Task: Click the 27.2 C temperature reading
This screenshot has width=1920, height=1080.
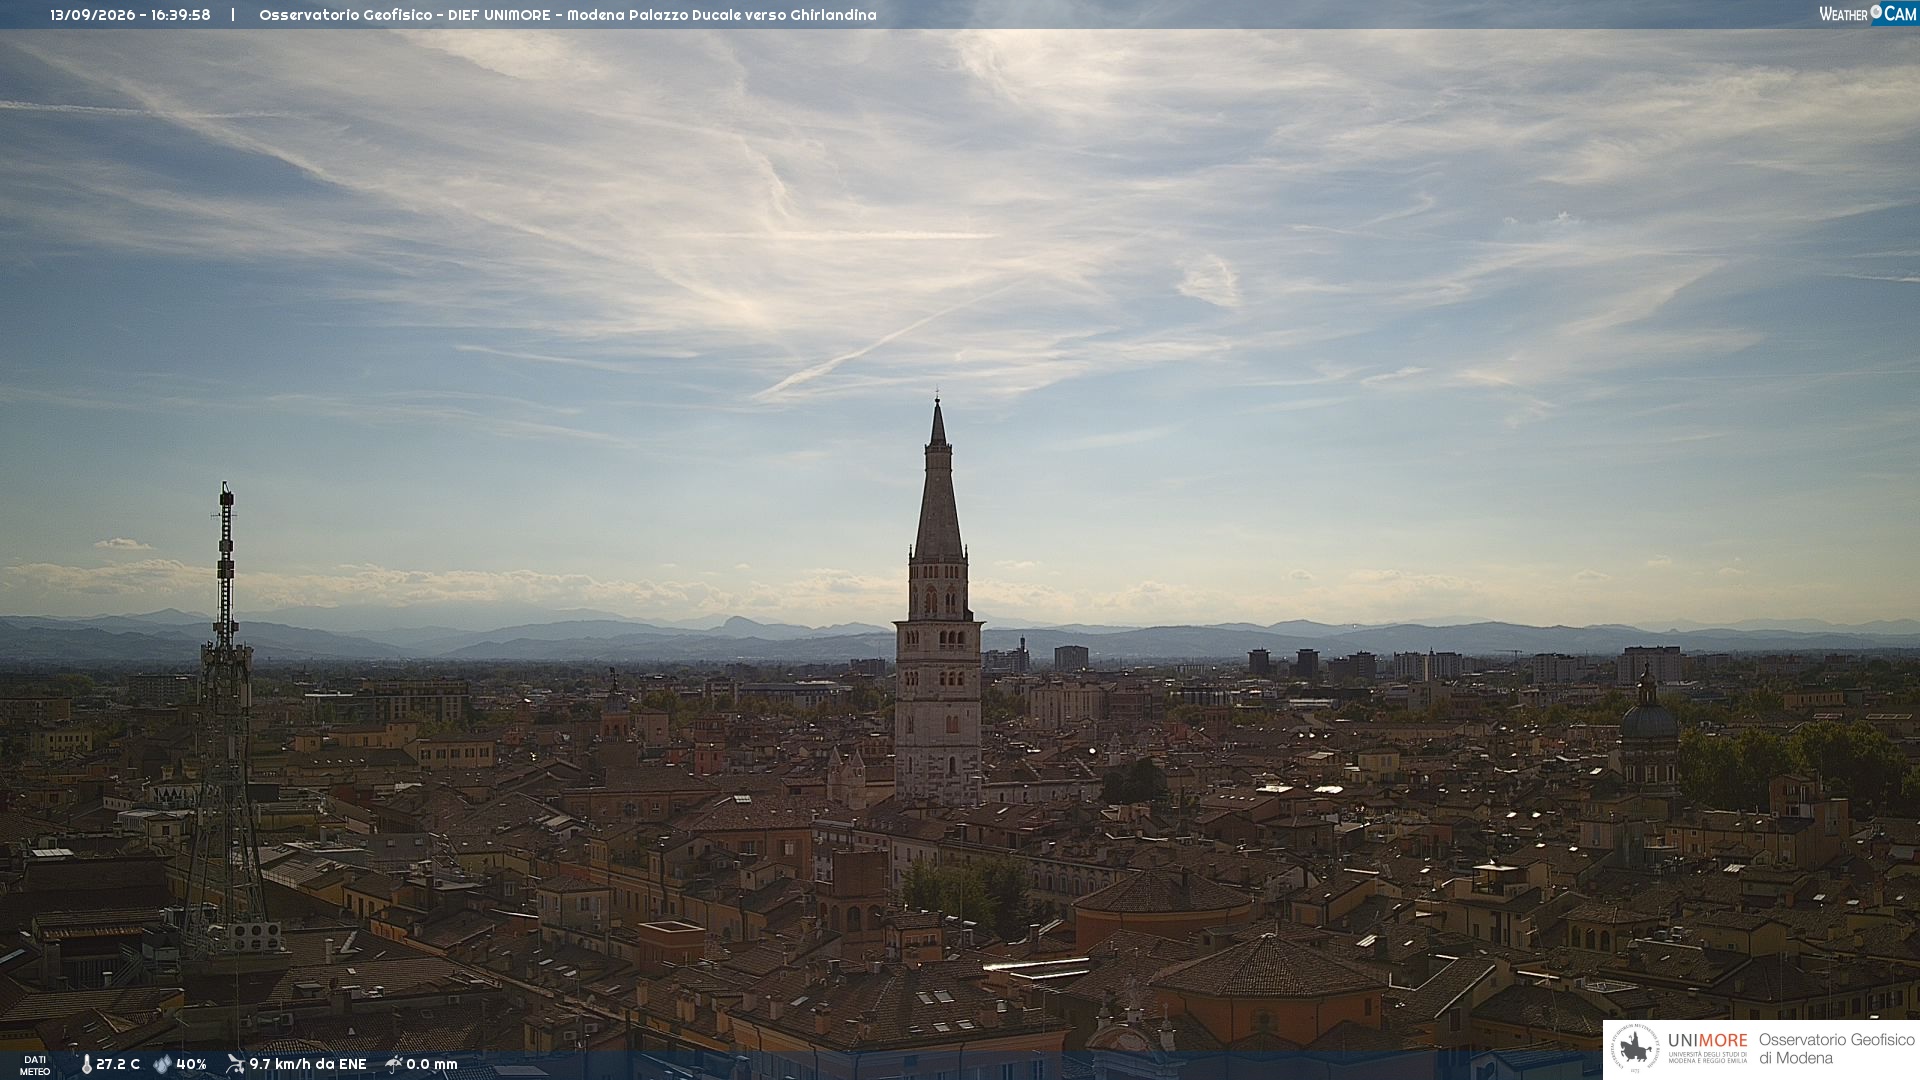Action: pyautogui.click(x=118, y=1064)
